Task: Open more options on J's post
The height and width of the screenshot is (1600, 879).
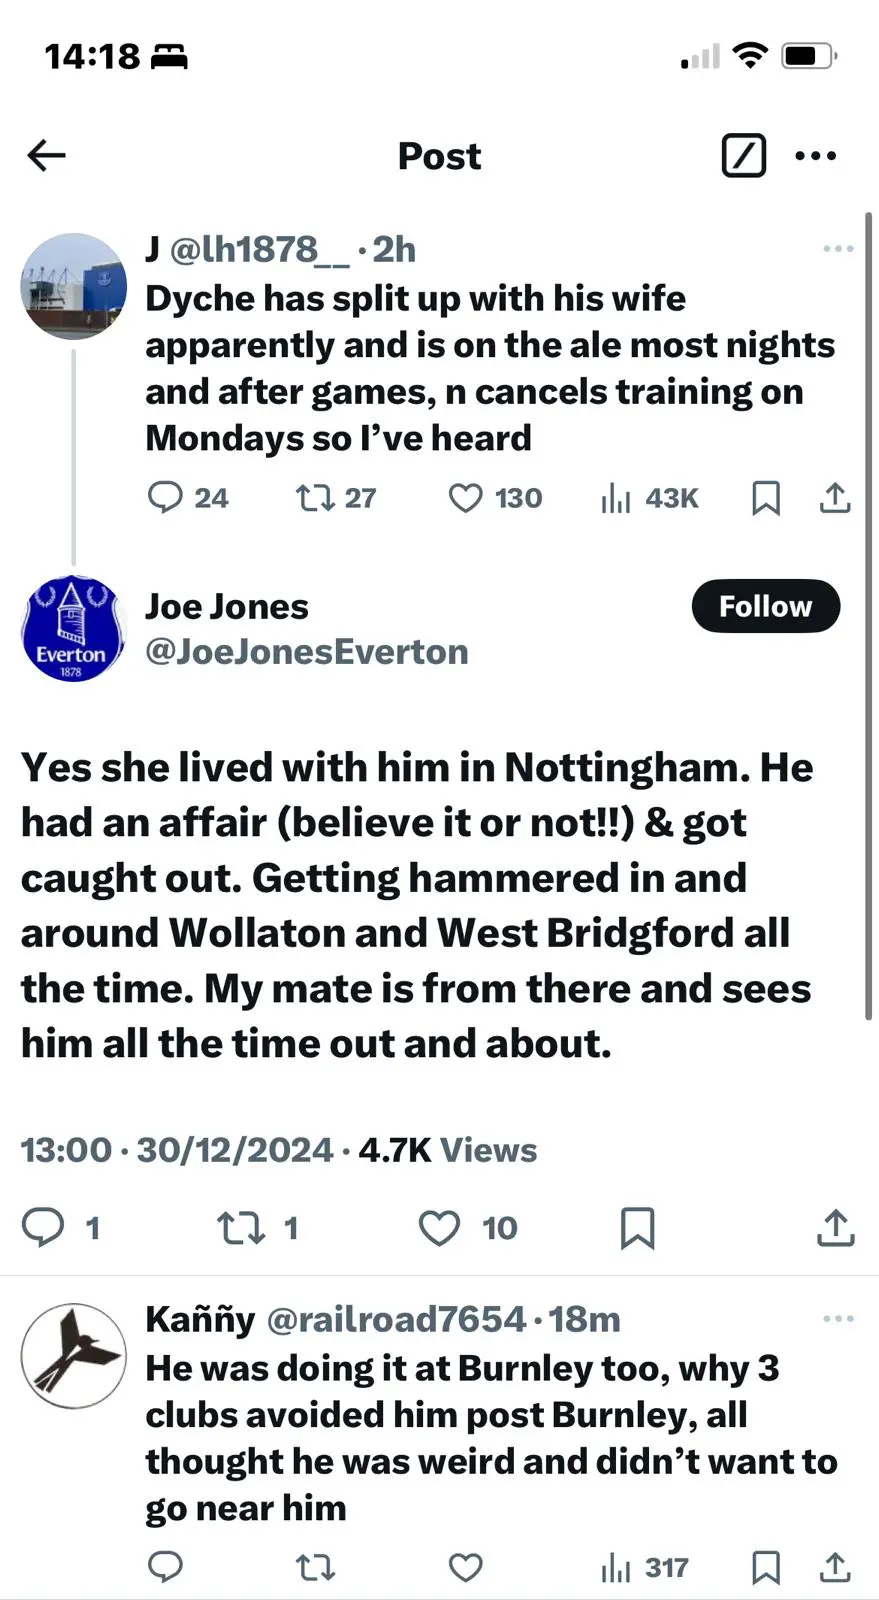Action: [x=838, y=248]
